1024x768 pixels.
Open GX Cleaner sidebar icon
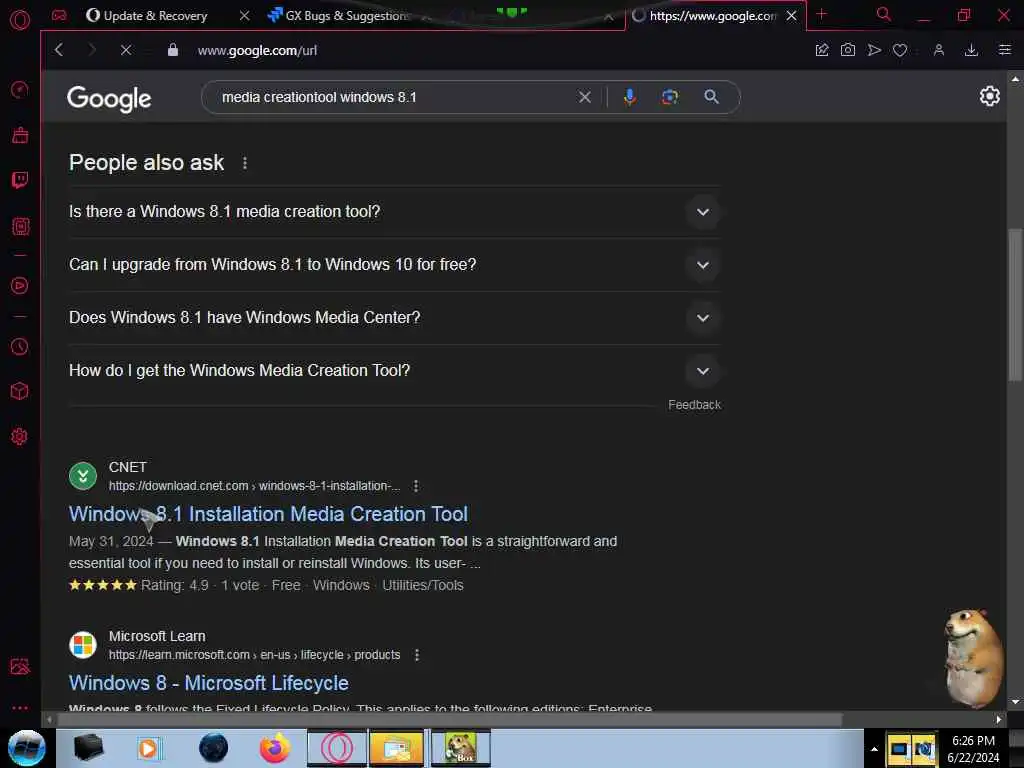(x=20, y=135)
